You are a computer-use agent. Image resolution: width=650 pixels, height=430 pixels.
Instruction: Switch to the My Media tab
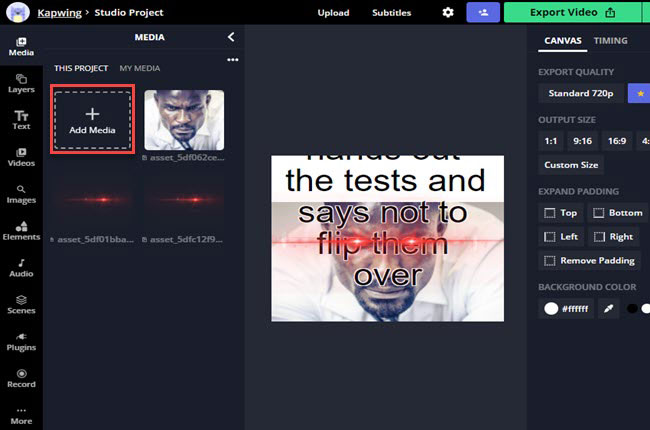139,68
